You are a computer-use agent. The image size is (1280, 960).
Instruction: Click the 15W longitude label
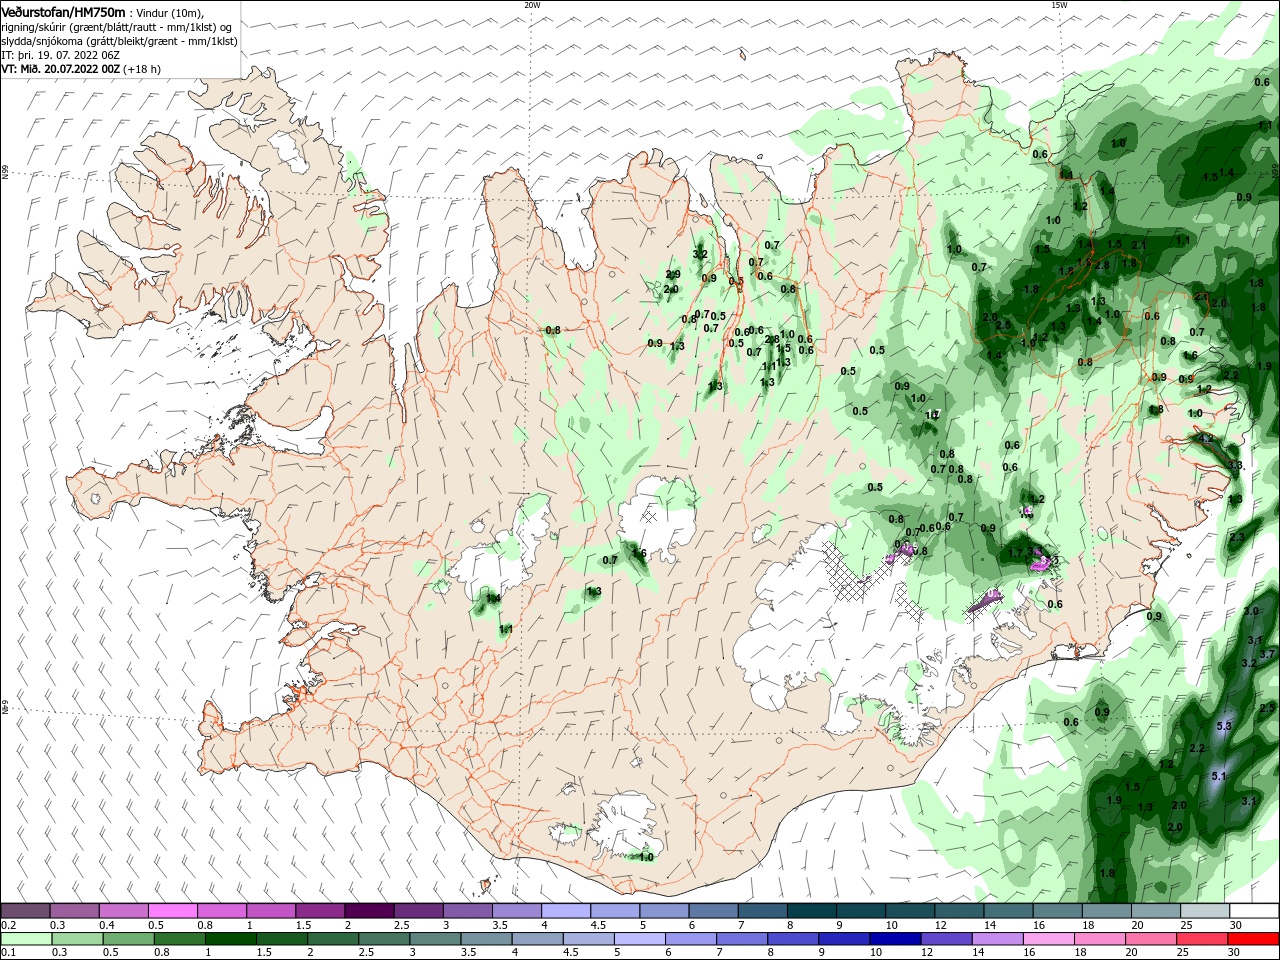1059,5
